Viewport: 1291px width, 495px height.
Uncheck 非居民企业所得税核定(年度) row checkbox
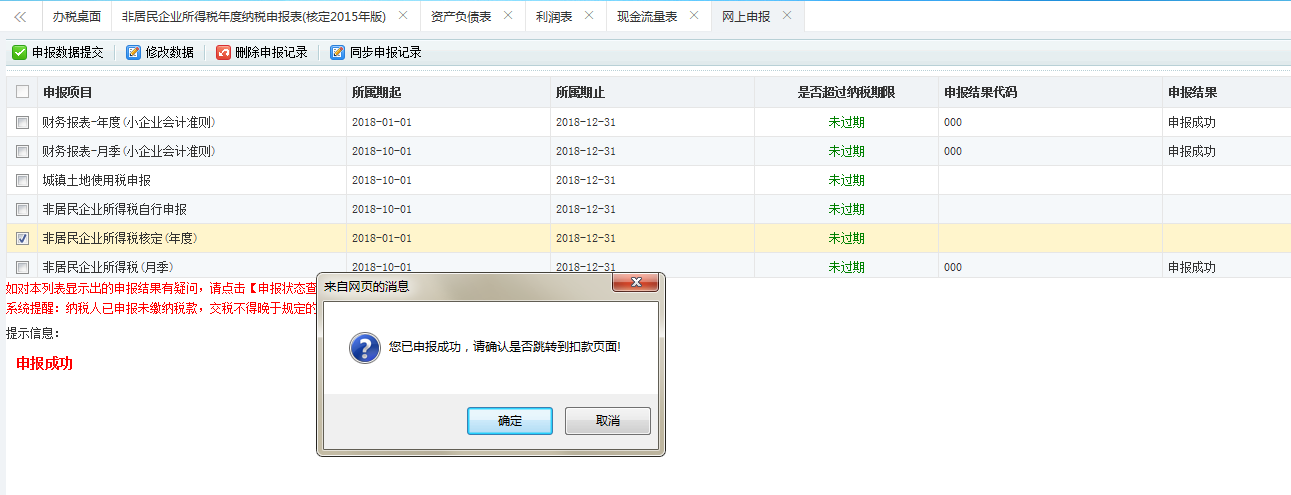pyautogui.click(x=22, y=238)
